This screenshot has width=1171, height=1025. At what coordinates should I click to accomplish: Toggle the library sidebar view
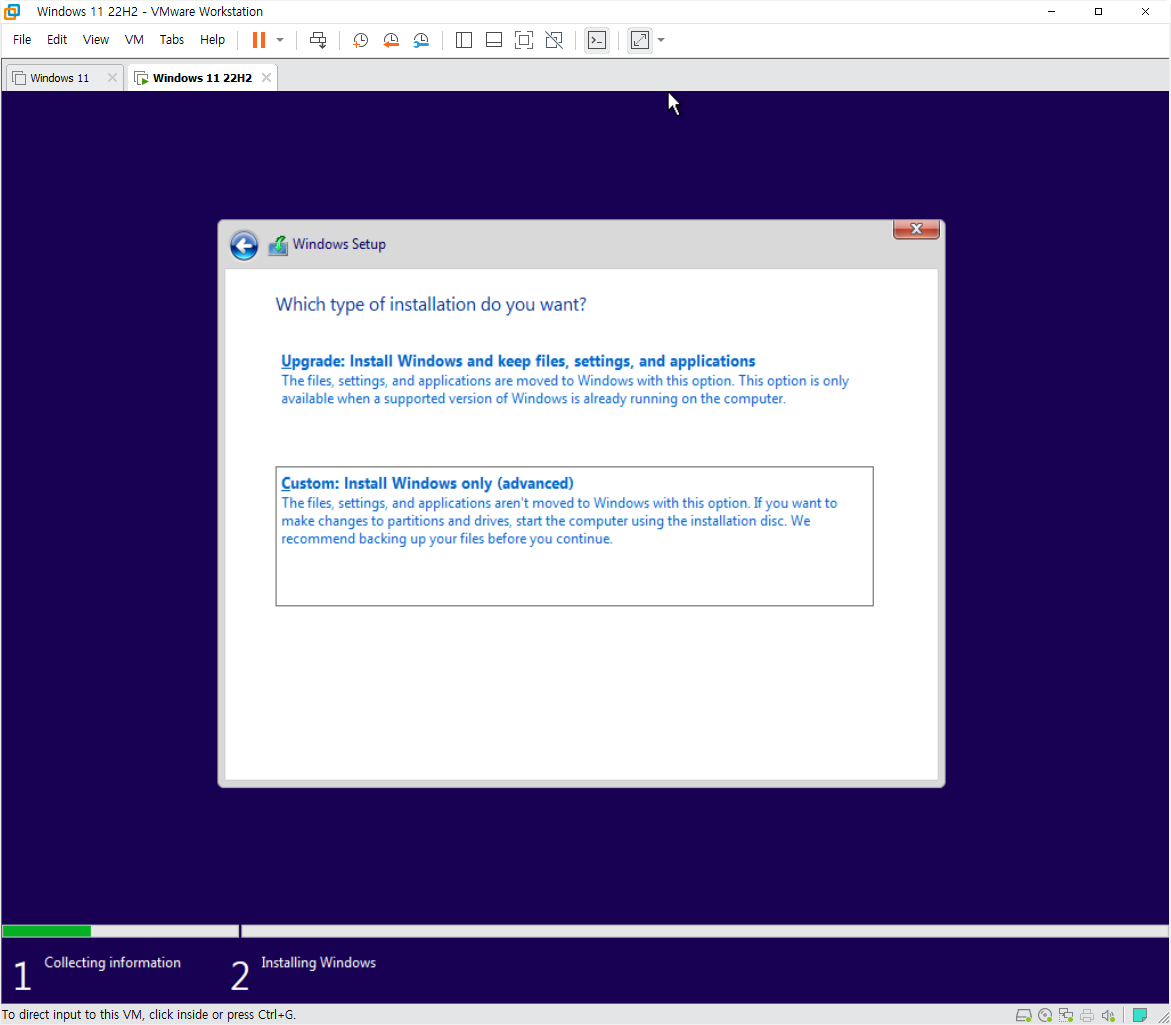pyautogui.click(x=464, y=40)
